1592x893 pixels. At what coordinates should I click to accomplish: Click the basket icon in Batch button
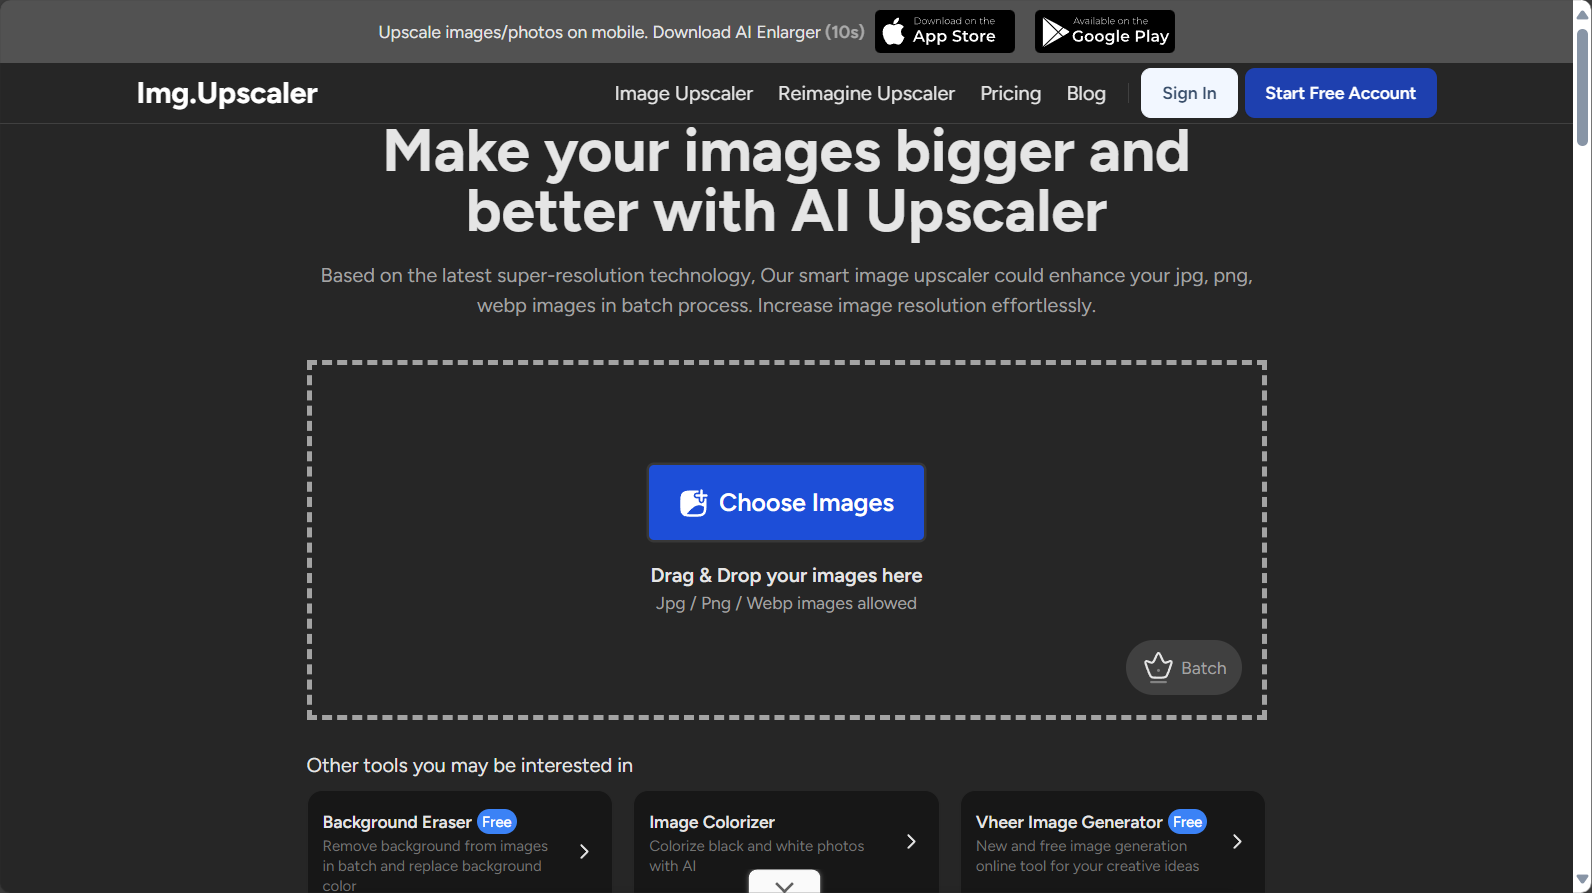click(1158, 667)
